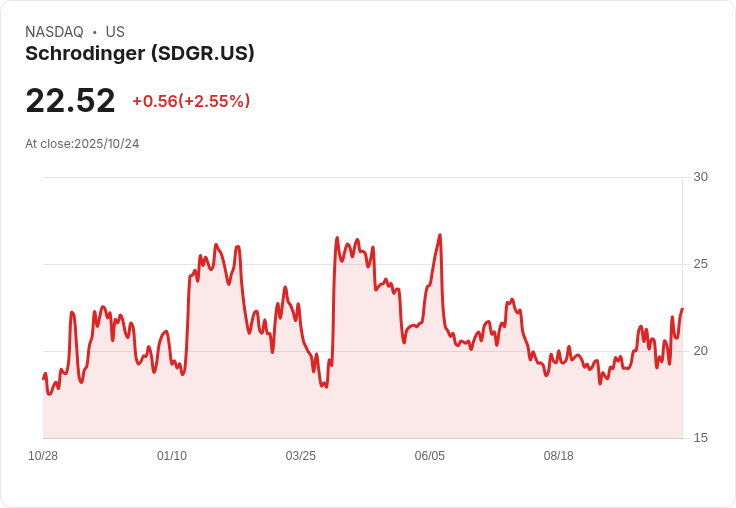Select the 10/28 date axis label
Screen dimensions: 736x508
tap(43, 456)
